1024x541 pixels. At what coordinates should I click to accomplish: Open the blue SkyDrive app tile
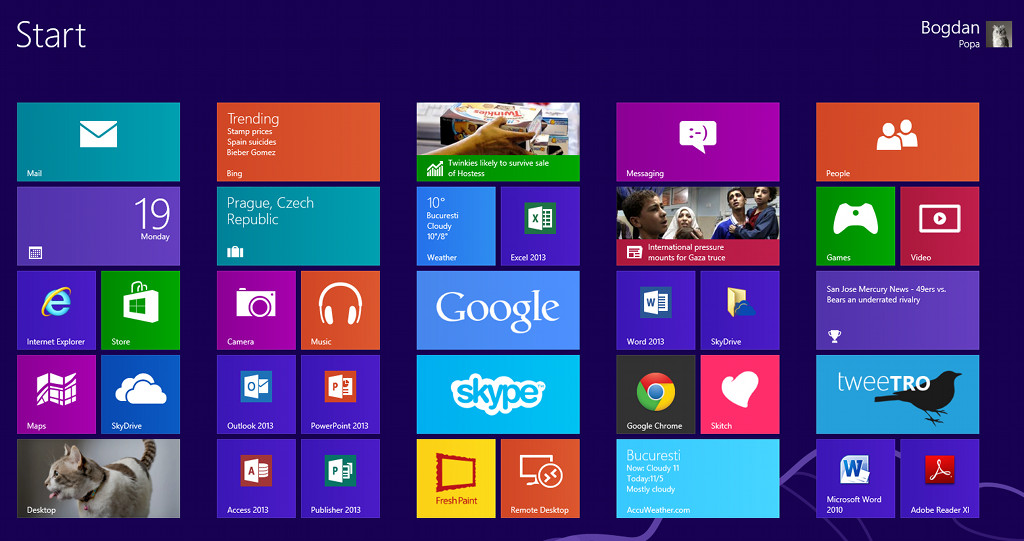[x=140, y=395]
